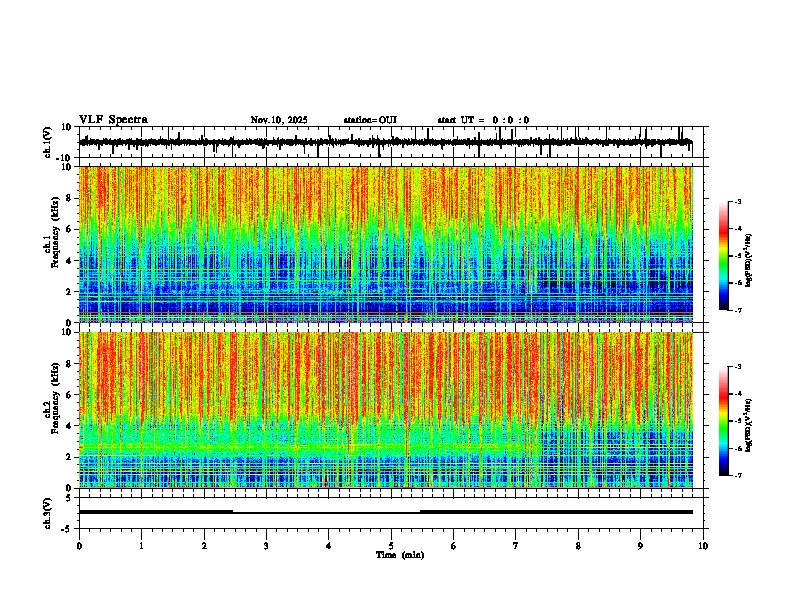The width and height of the screenshot is (792, 612).
Task: Click the station name label in the header
Action: pyautogui.click(x=370, y=120)
